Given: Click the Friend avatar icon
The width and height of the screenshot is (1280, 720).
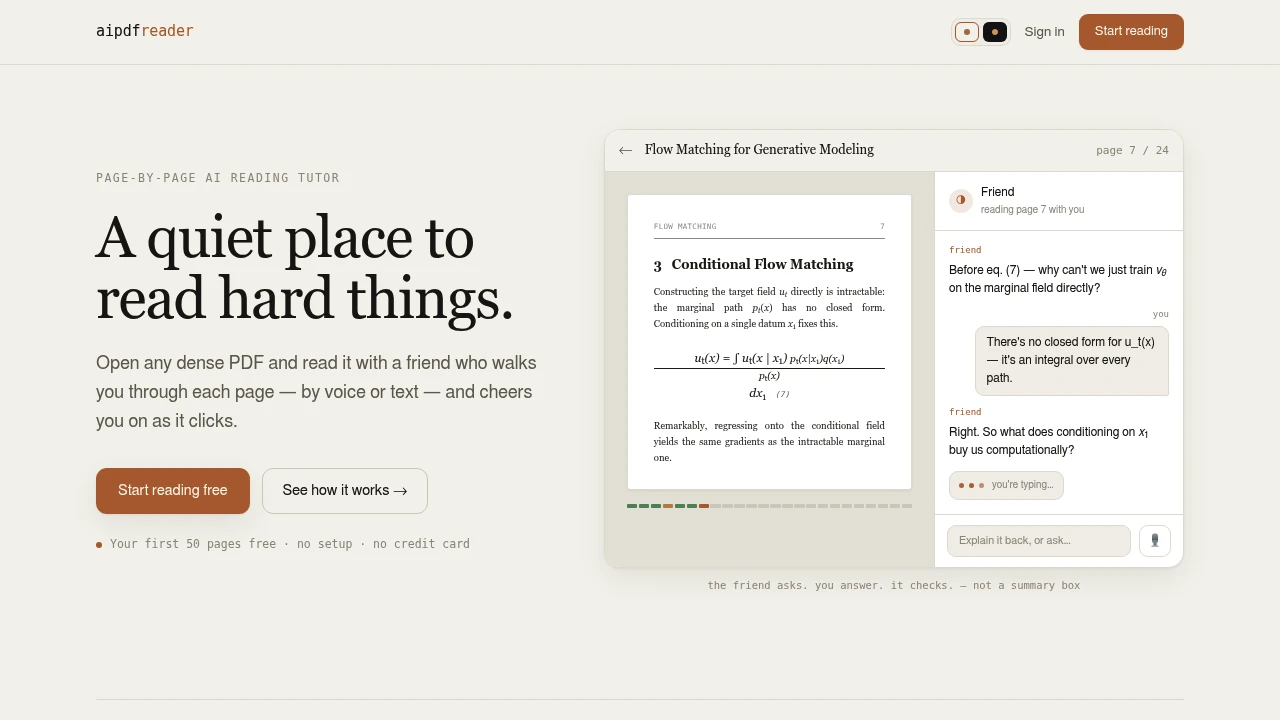Looking at the screenshot, I should point(961,200).
